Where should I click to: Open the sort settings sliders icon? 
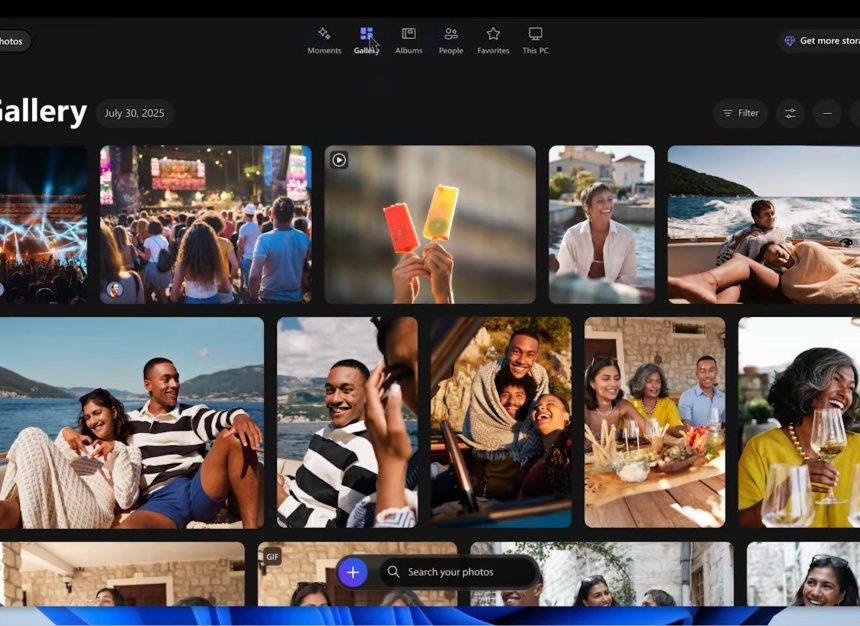tap(791, 113)
